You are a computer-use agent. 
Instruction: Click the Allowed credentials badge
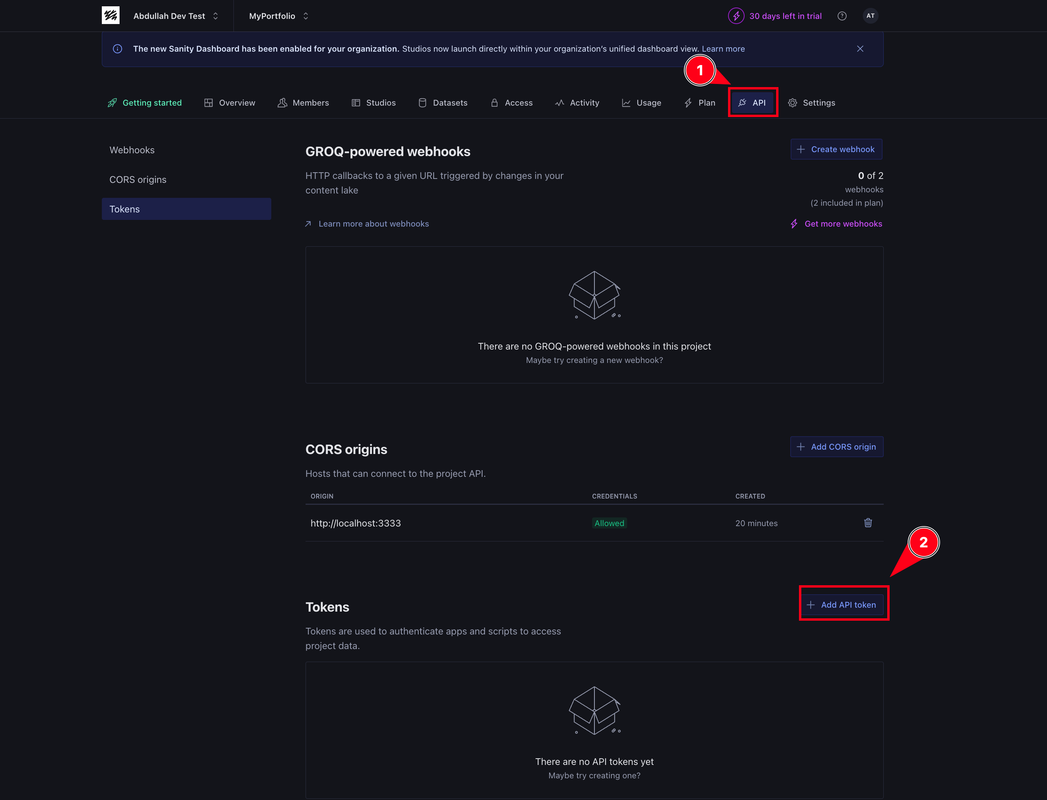(x=609, y=523)
